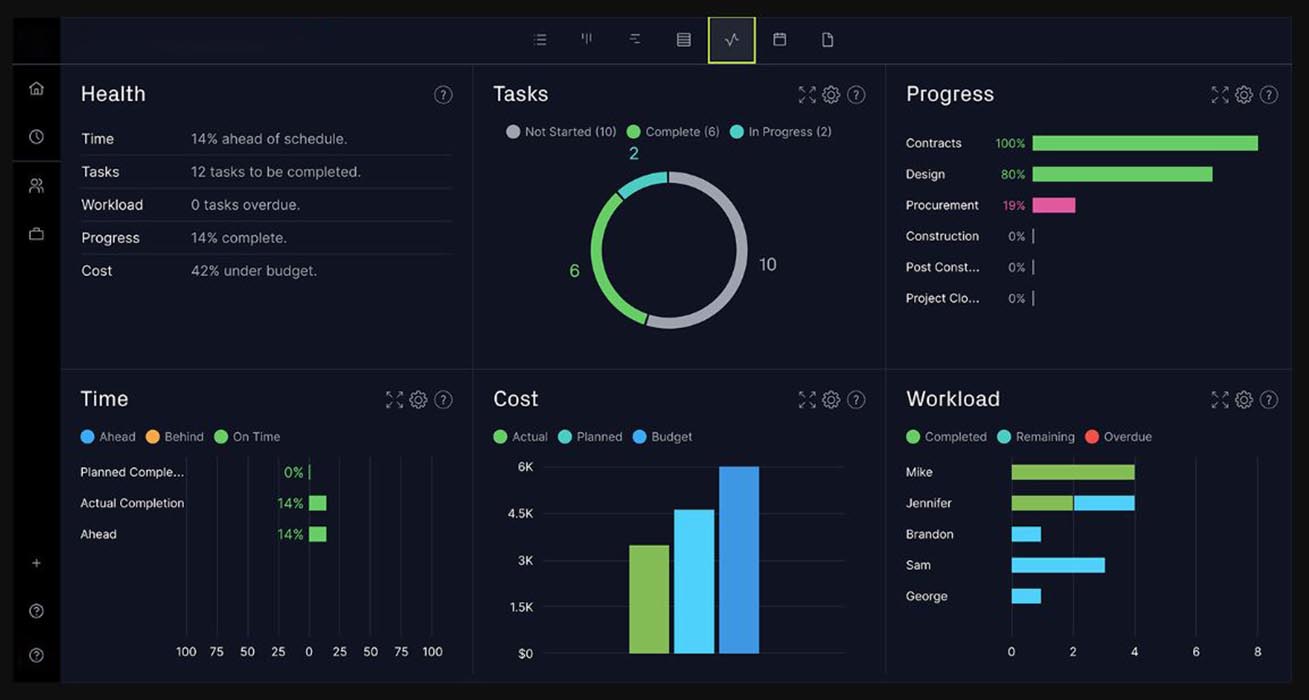Click the "Construction" progress row label

tap(942, 236)
